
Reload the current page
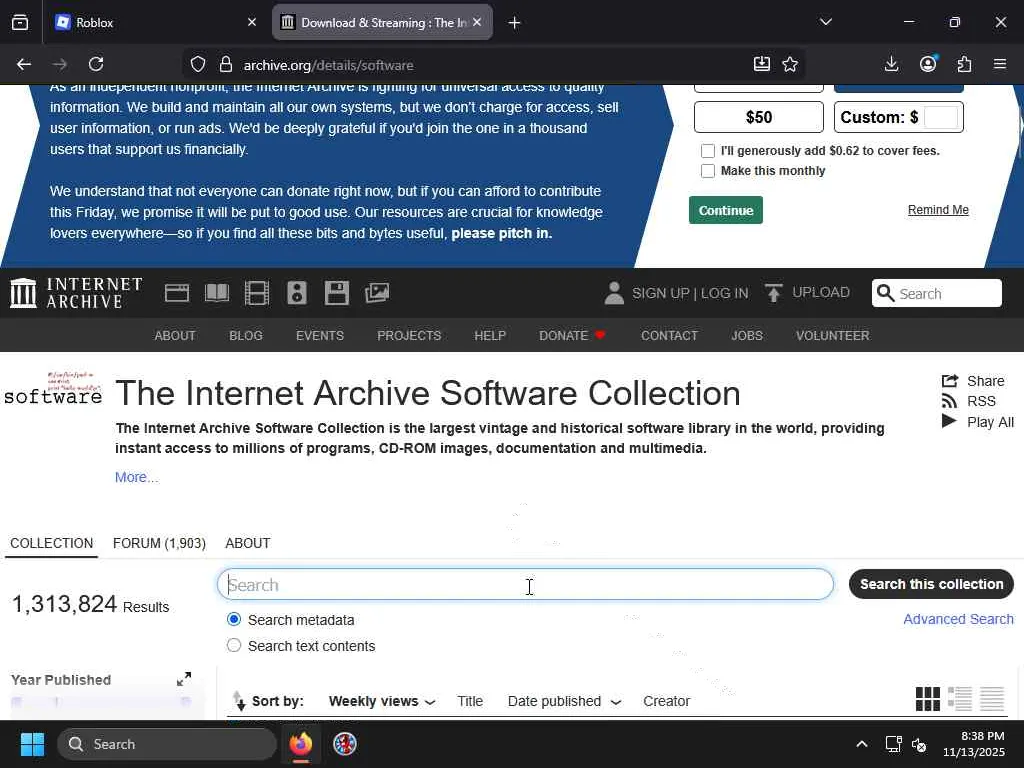[96, 64]
